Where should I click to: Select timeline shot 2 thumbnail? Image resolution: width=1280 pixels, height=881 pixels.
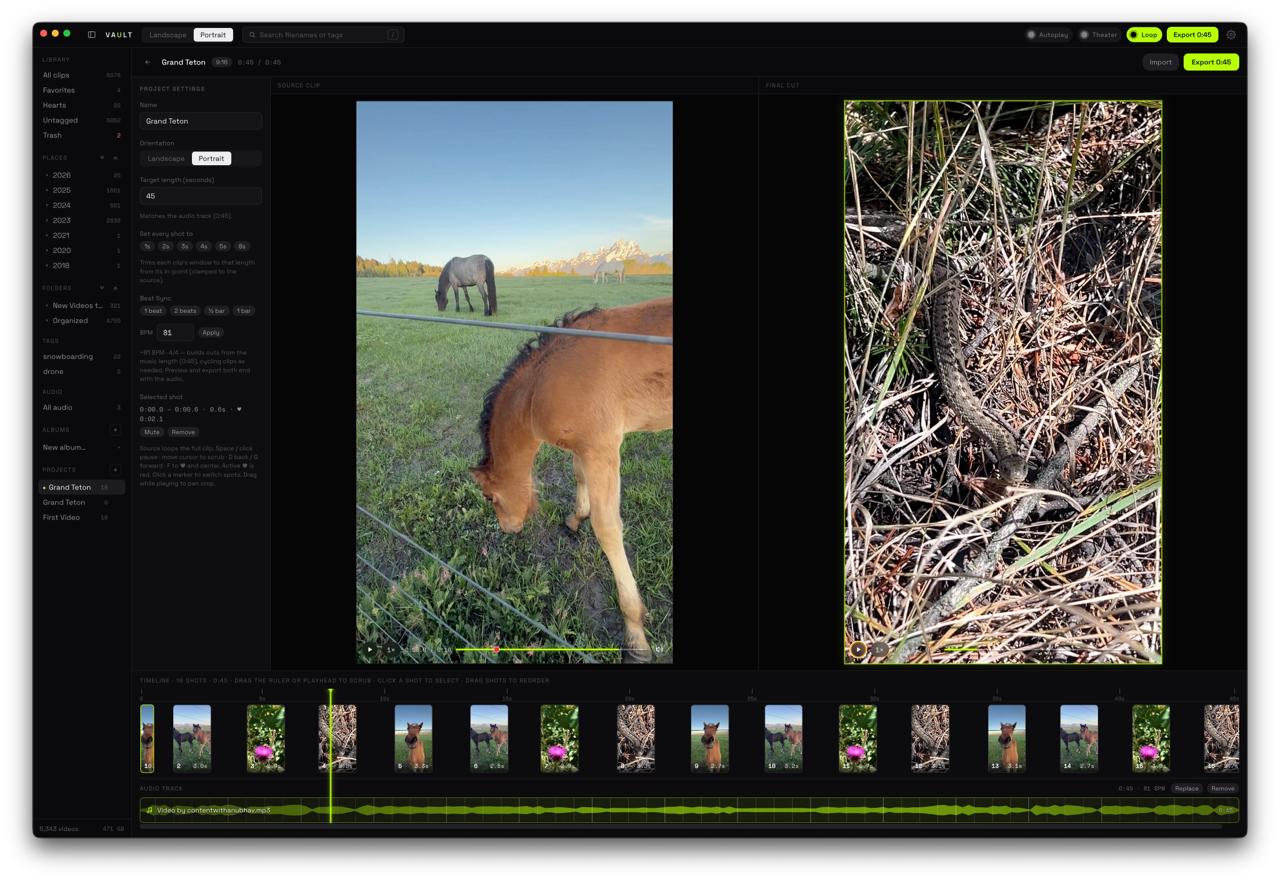pos(192,738)
